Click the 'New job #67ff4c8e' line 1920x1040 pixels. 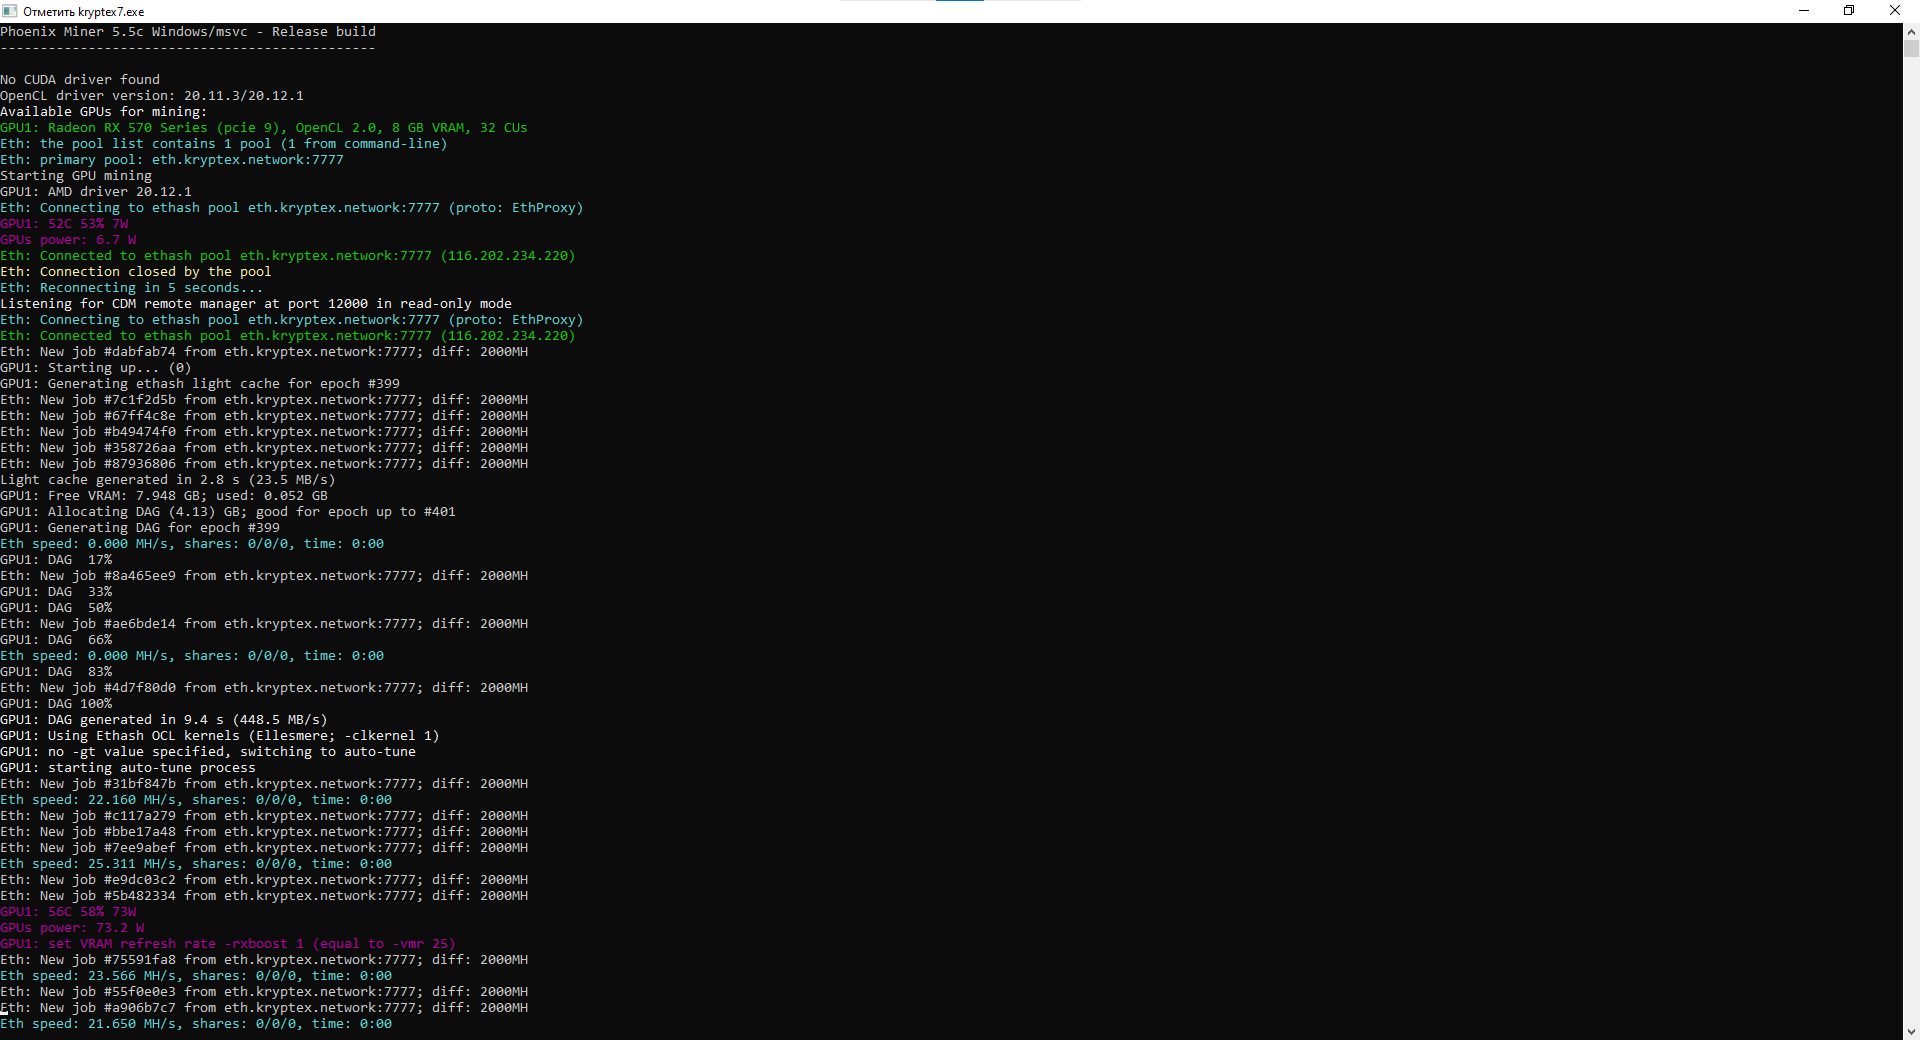pyautogui.click(x=264, y=416)
